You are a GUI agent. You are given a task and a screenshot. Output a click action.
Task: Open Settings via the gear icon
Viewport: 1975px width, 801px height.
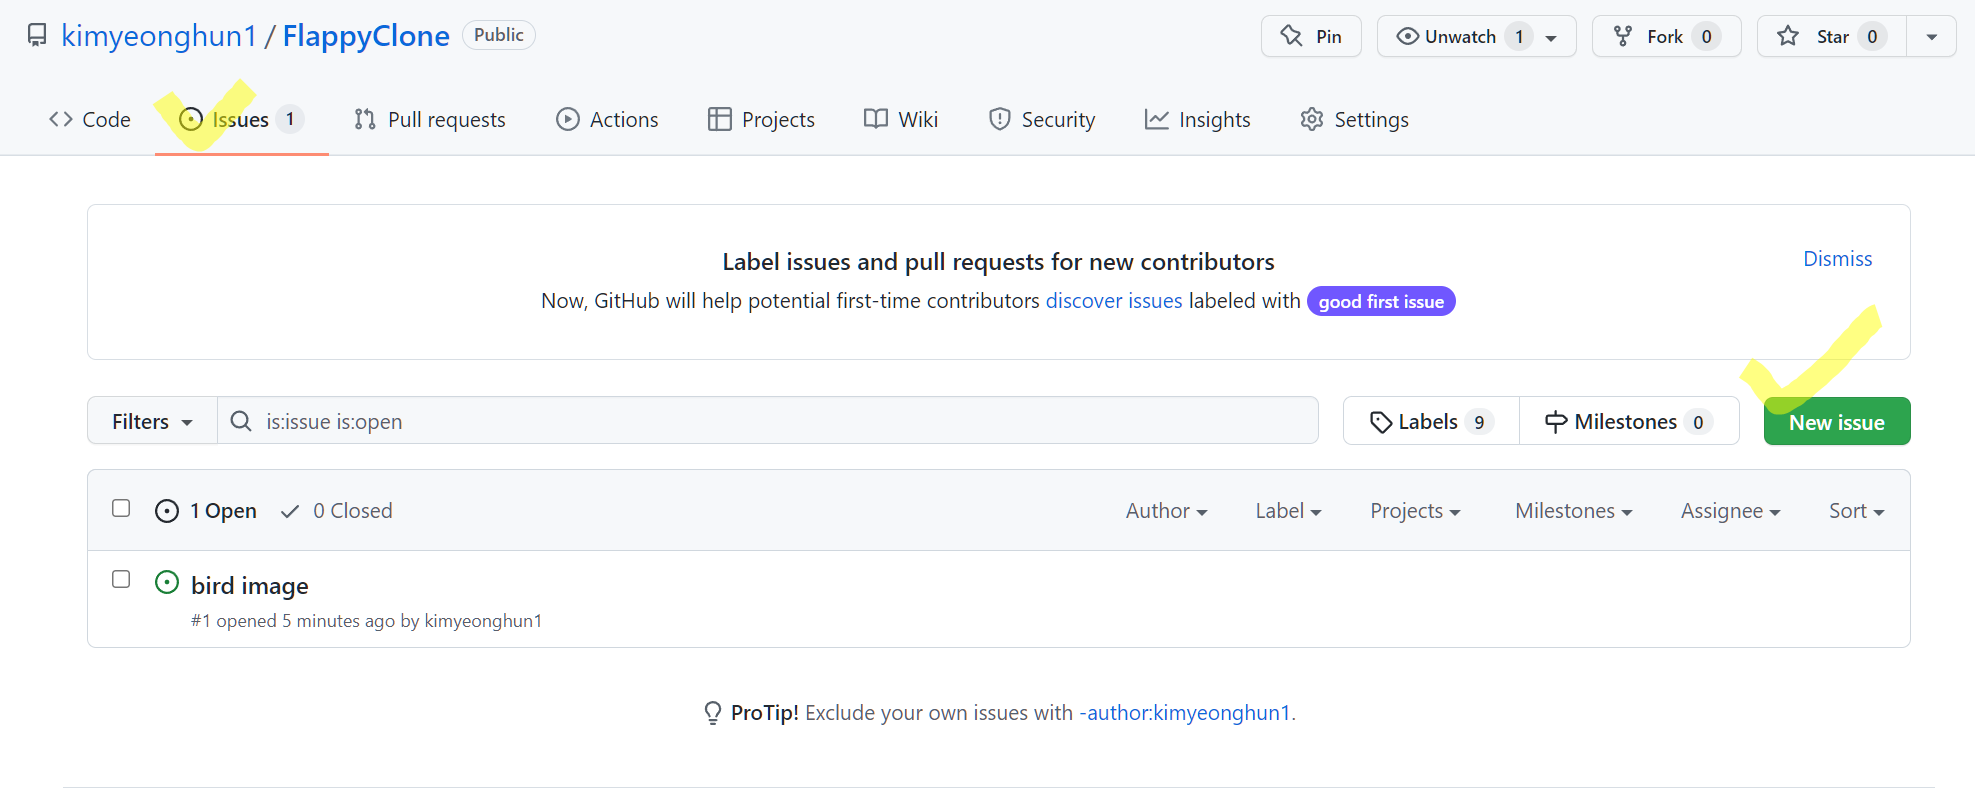pyautogui.click(x=1311, y=120)
